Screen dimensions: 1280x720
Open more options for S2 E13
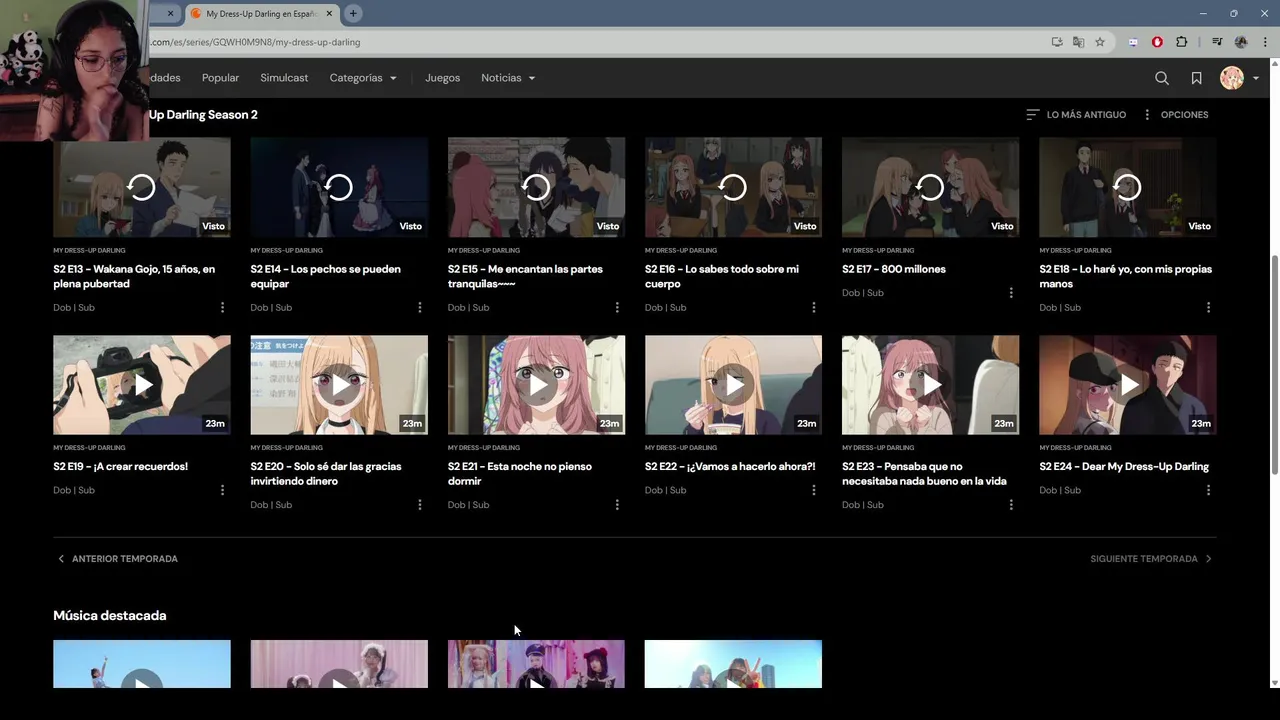(x=222, y=308)
